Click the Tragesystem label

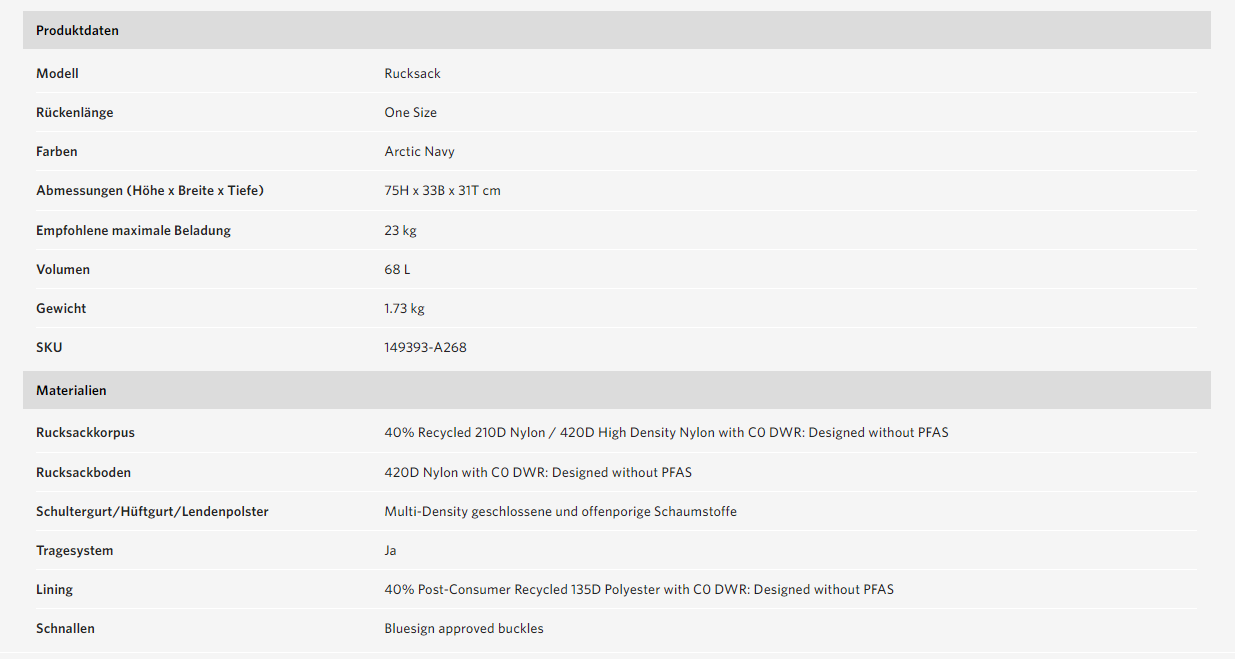pyautogui.click(x=75, y=551)
